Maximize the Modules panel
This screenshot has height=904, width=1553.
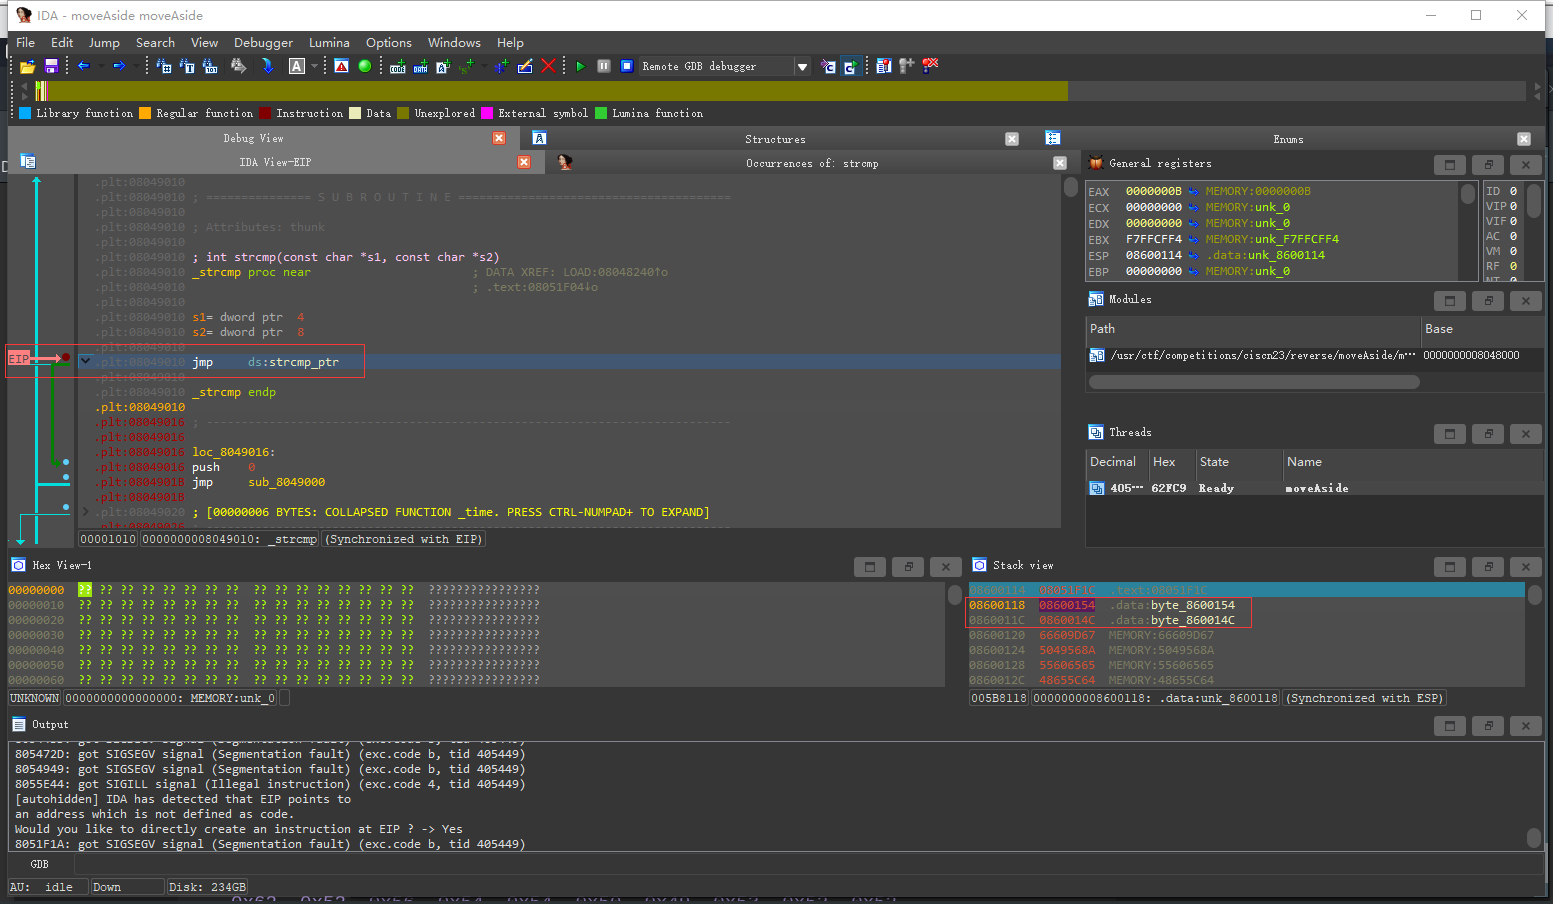(1450, 300)
